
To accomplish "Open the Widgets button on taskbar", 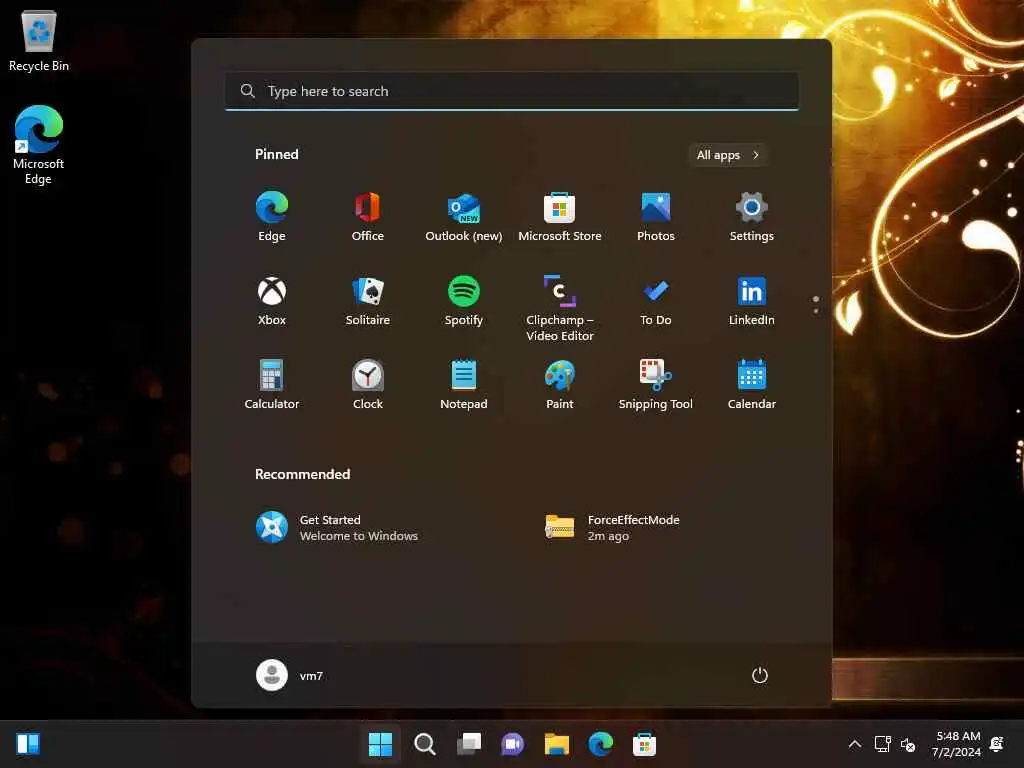I will click(x=28, y=743).
